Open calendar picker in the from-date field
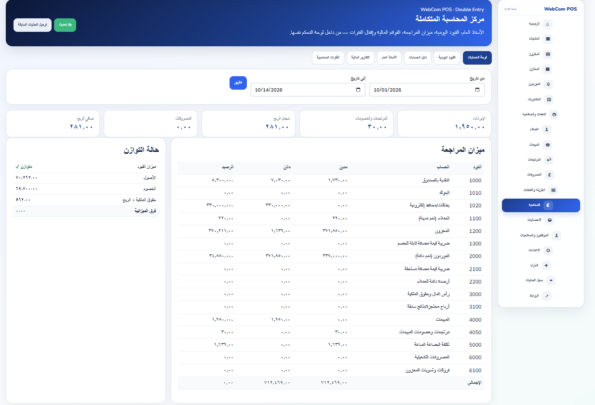 pos(477,90)
